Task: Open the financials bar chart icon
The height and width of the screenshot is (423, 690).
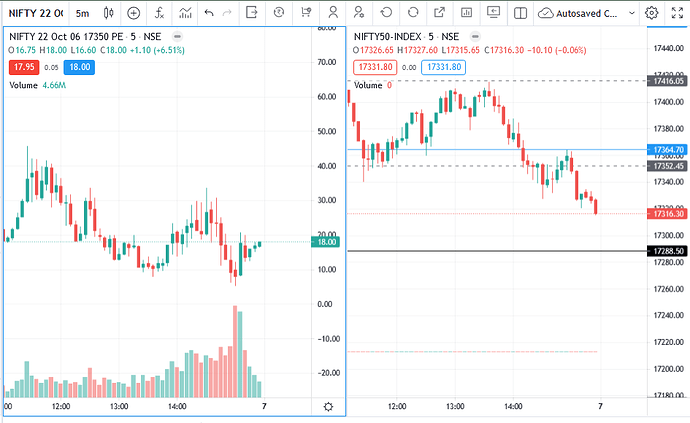Action: point(466,13)
